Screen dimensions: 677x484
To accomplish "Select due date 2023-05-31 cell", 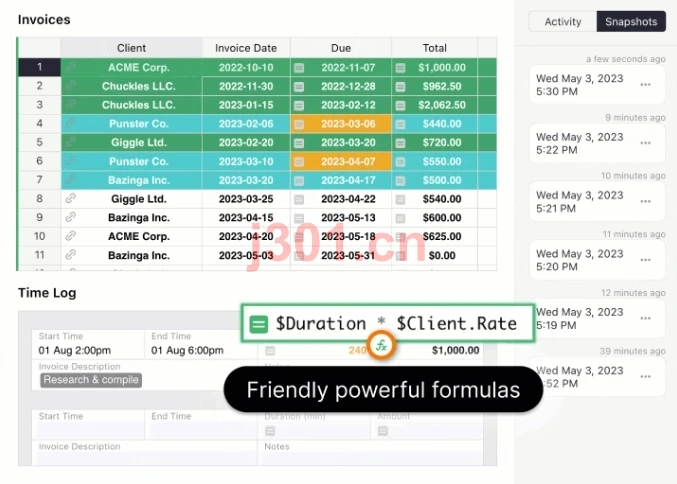I will click(341, 255).
